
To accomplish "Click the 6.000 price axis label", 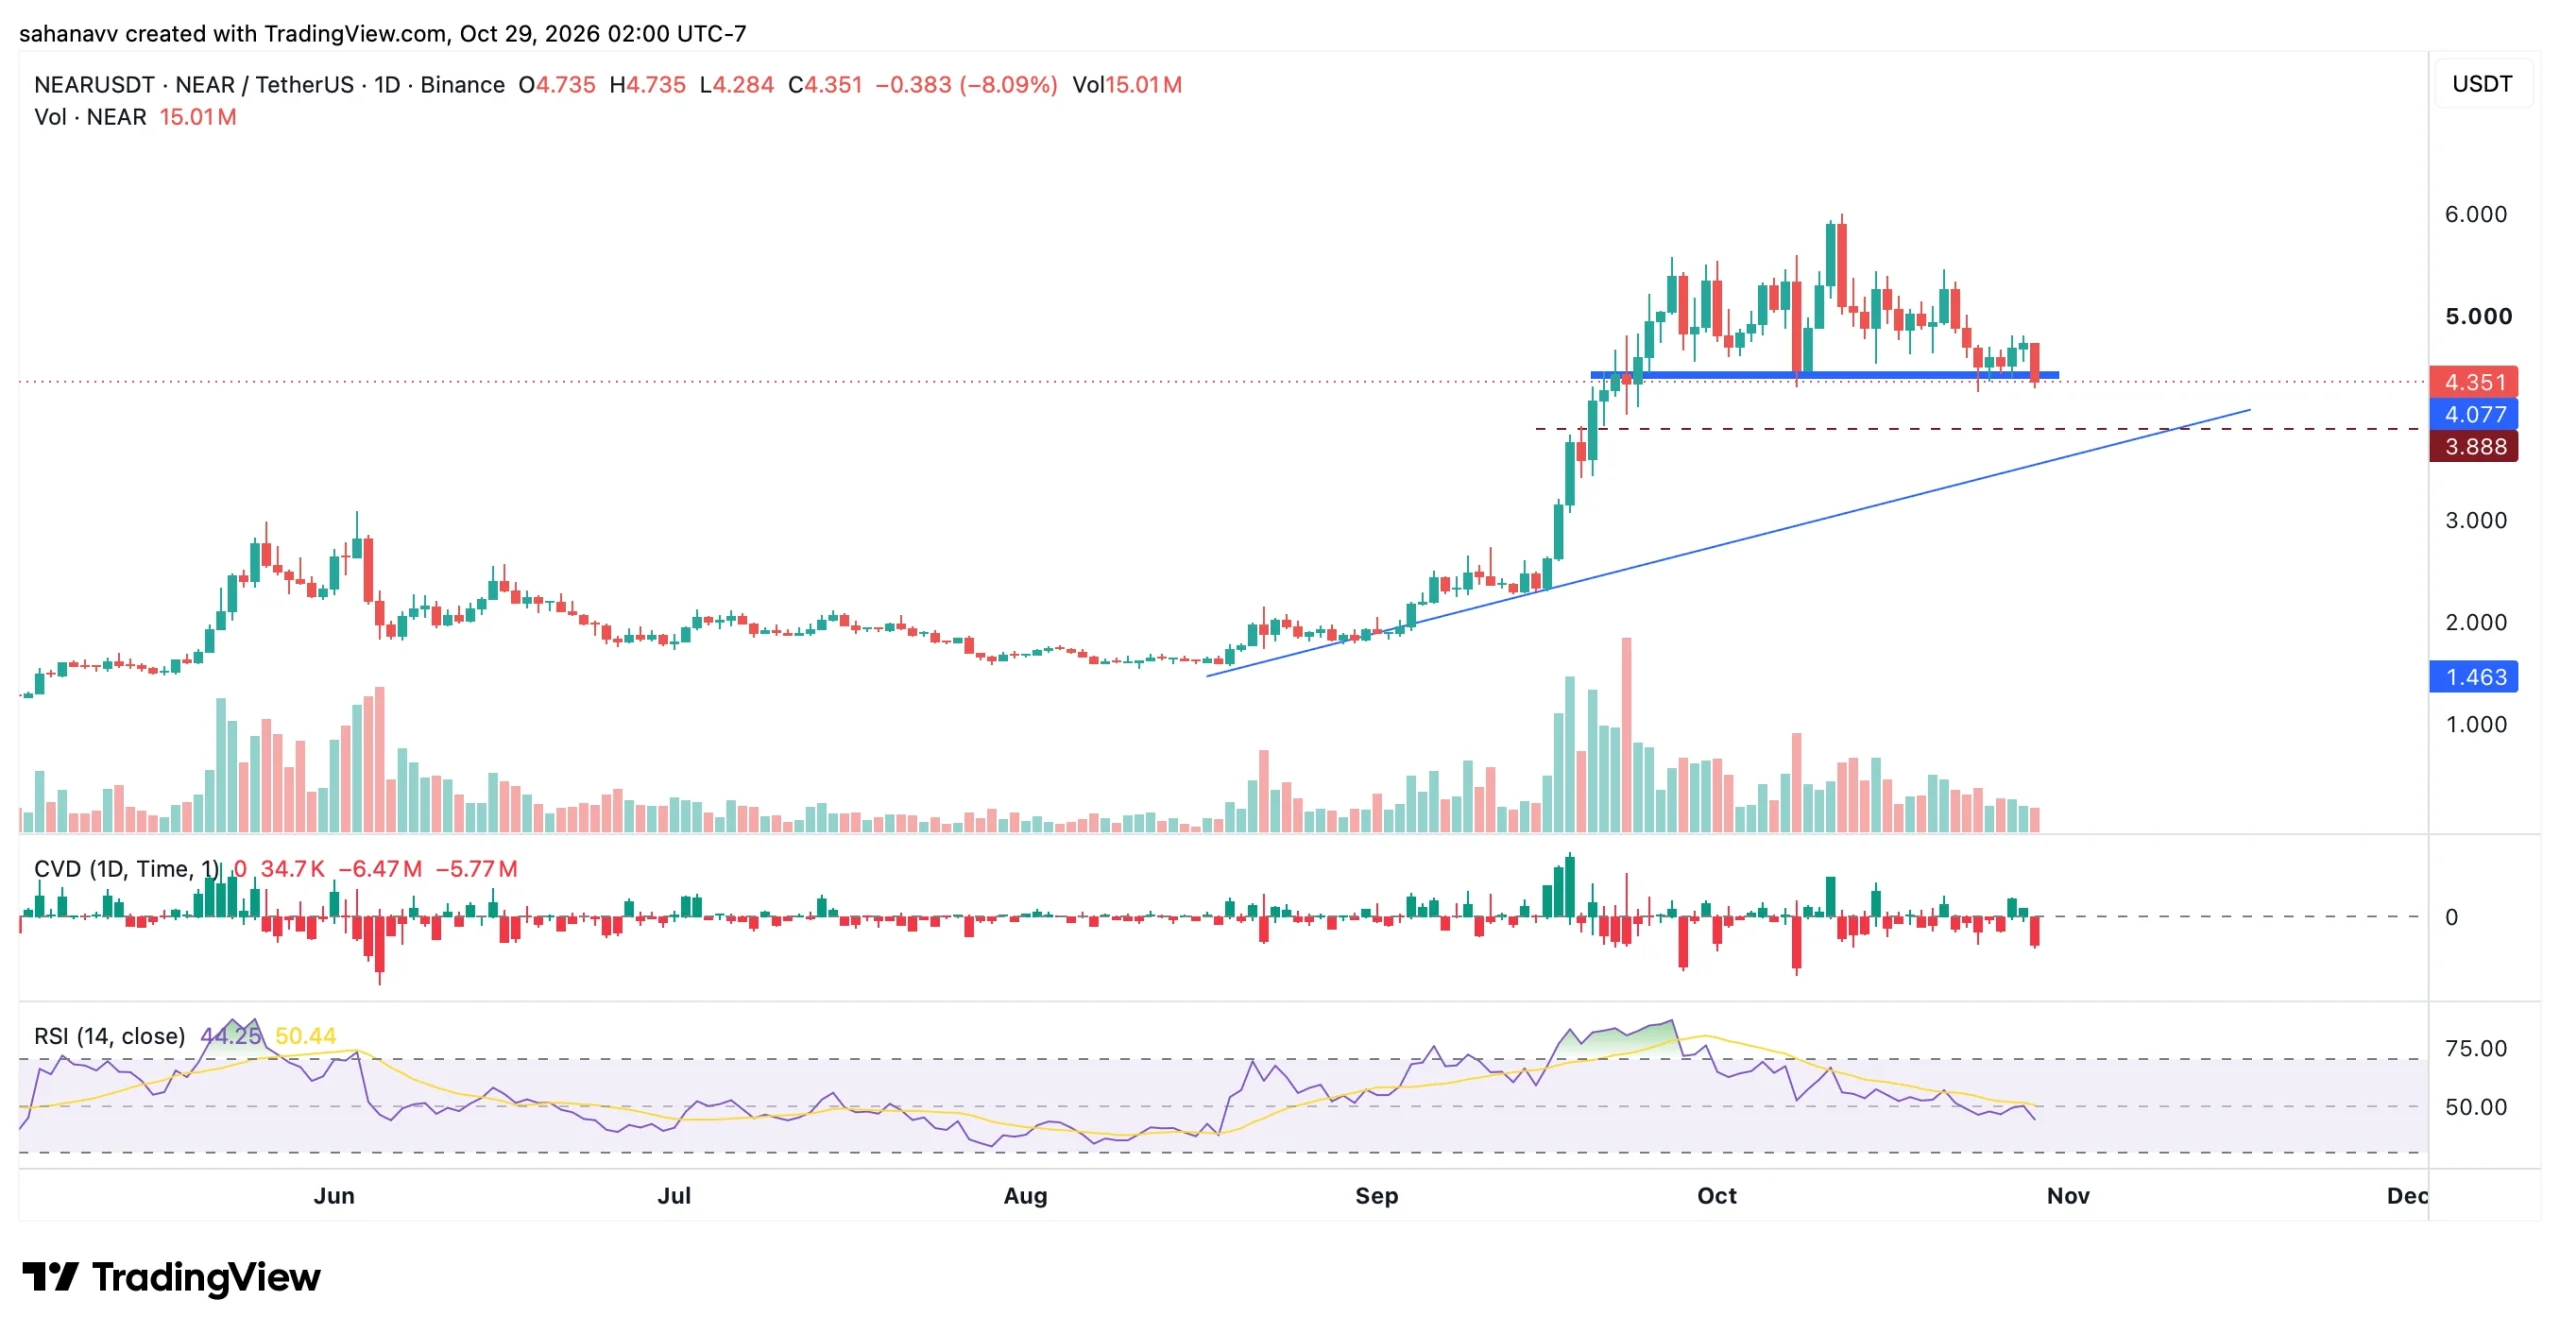I will (x=2475, y=214).
